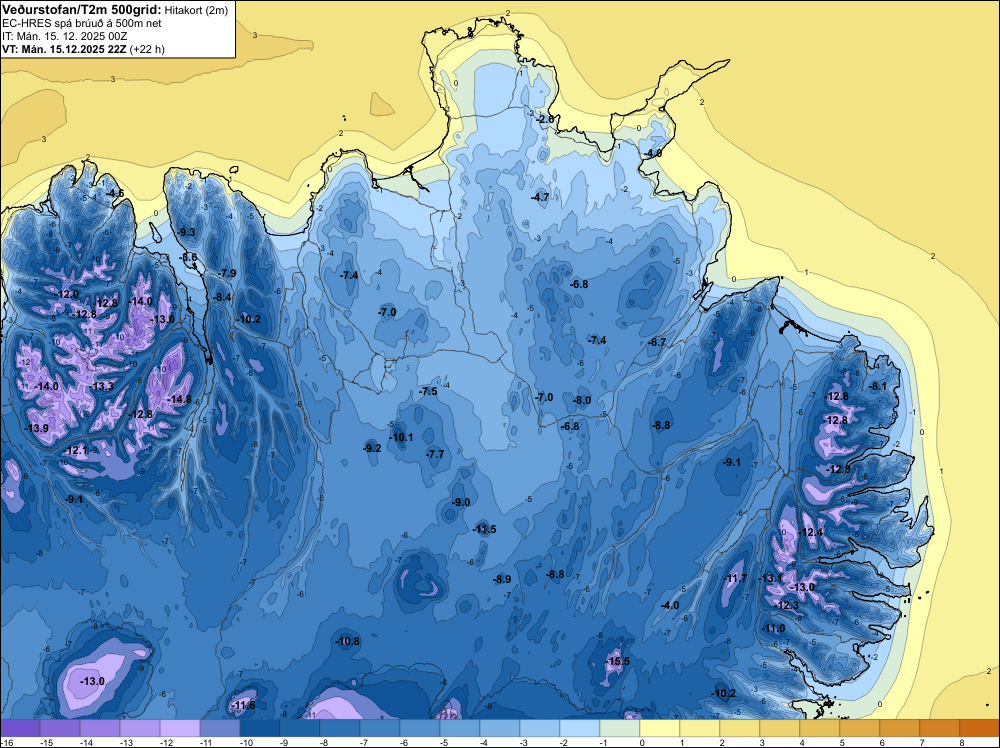Click the -10.8 temperature label
Screen dimensions: 1000x748
pos(348,642)
